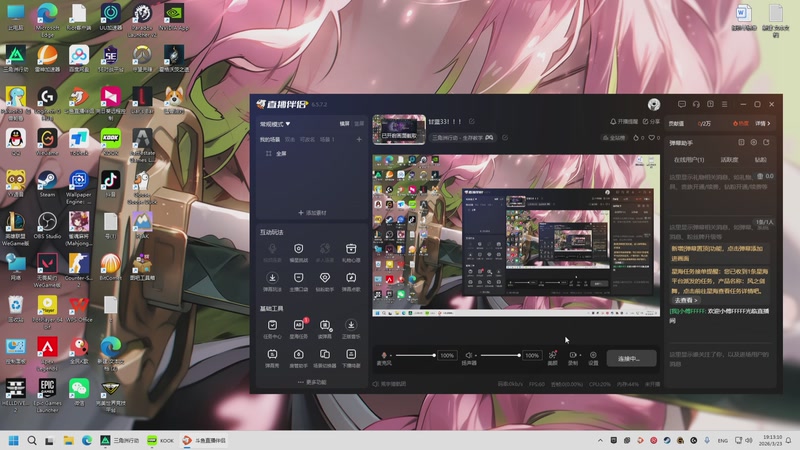Click stream cover thumbnail
Screen dimensions: 800x450
(x=399, y=129)
